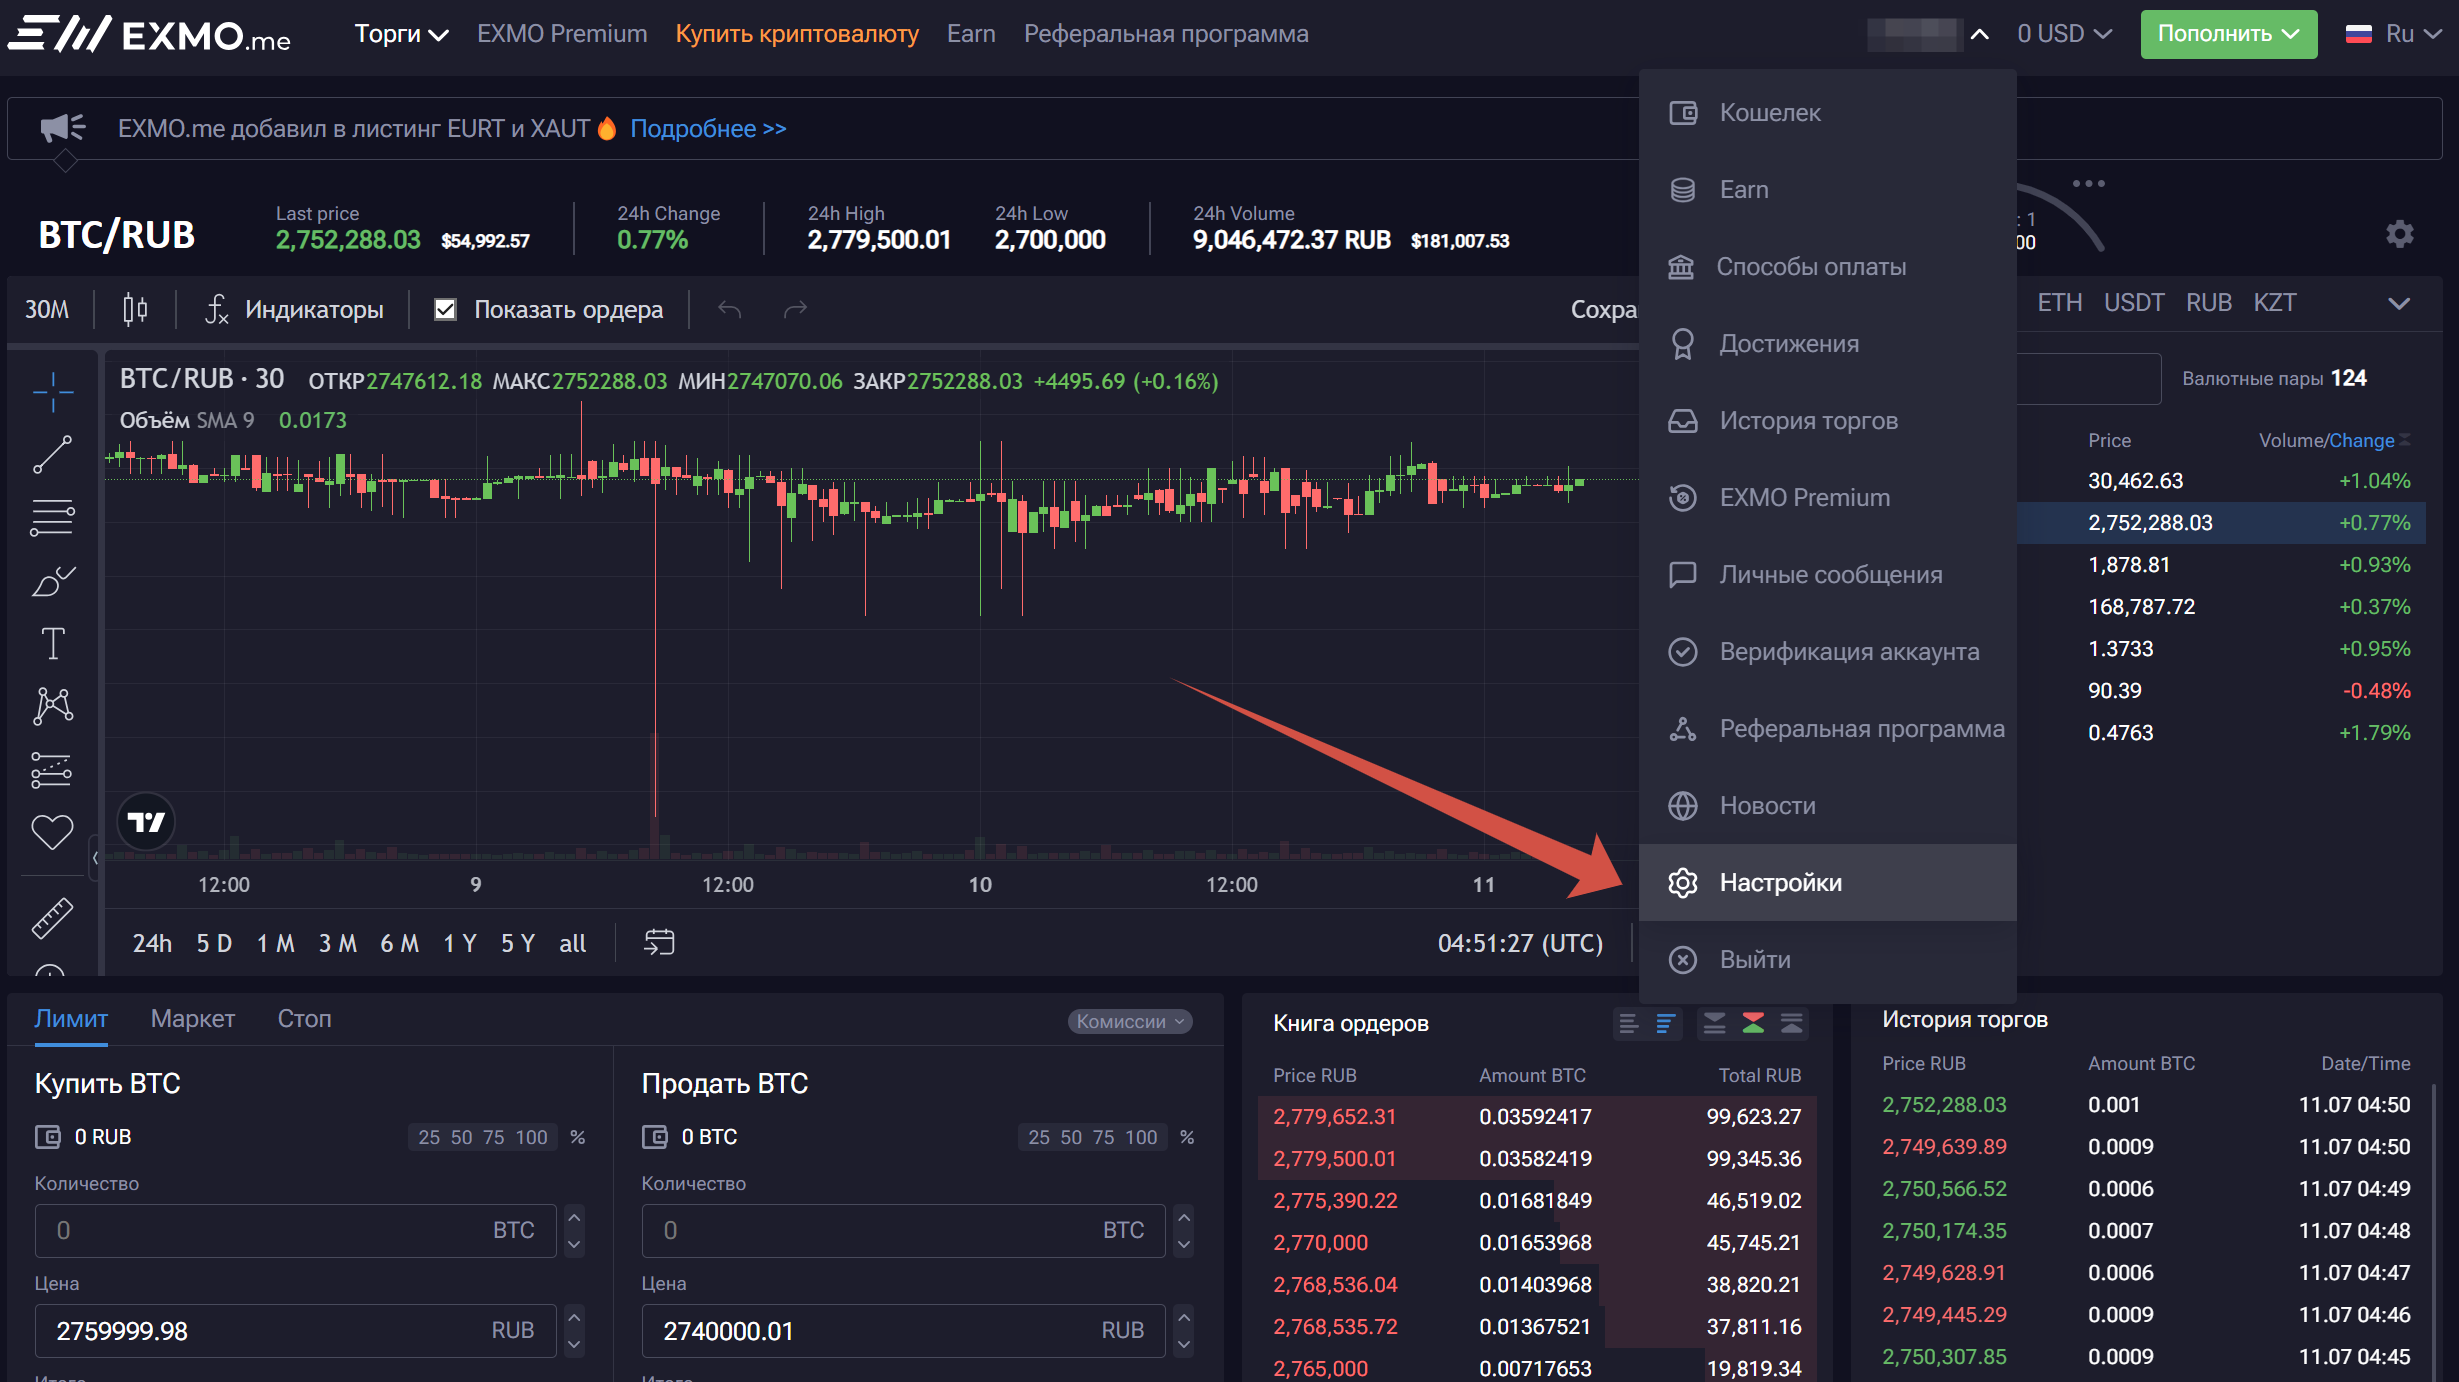Collapse the user account menu arrow

[1979, 34]
